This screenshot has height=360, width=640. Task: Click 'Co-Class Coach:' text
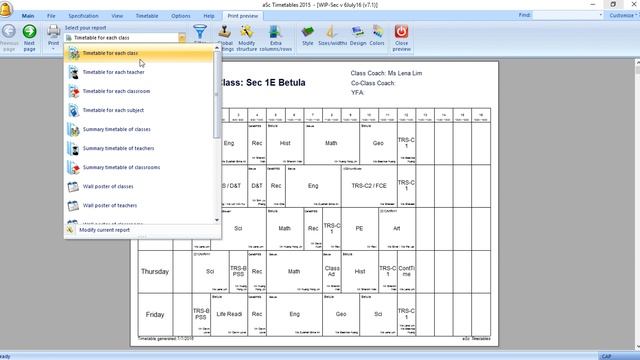pyautogui.click(x=373, y=83)
